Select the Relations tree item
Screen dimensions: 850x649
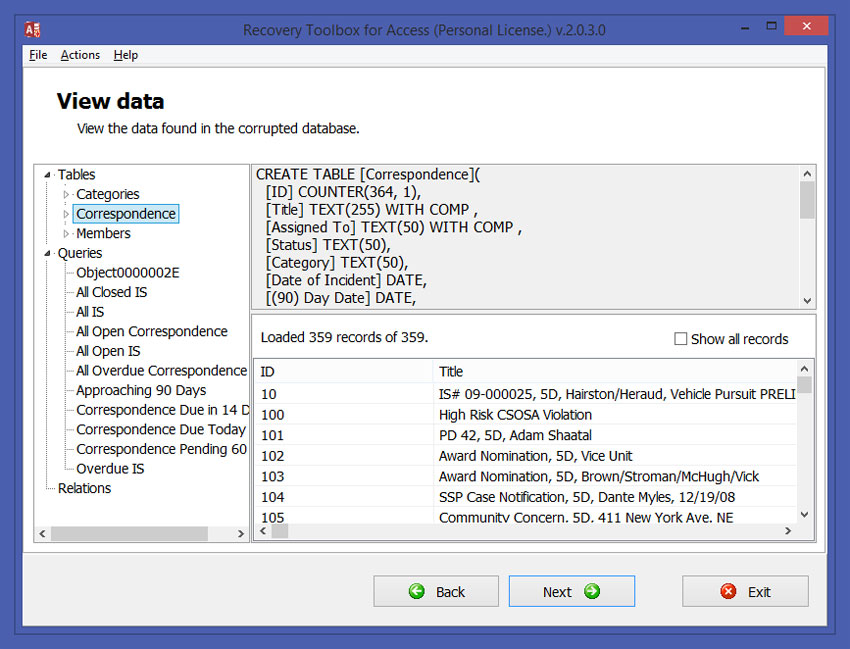[84, 489]
